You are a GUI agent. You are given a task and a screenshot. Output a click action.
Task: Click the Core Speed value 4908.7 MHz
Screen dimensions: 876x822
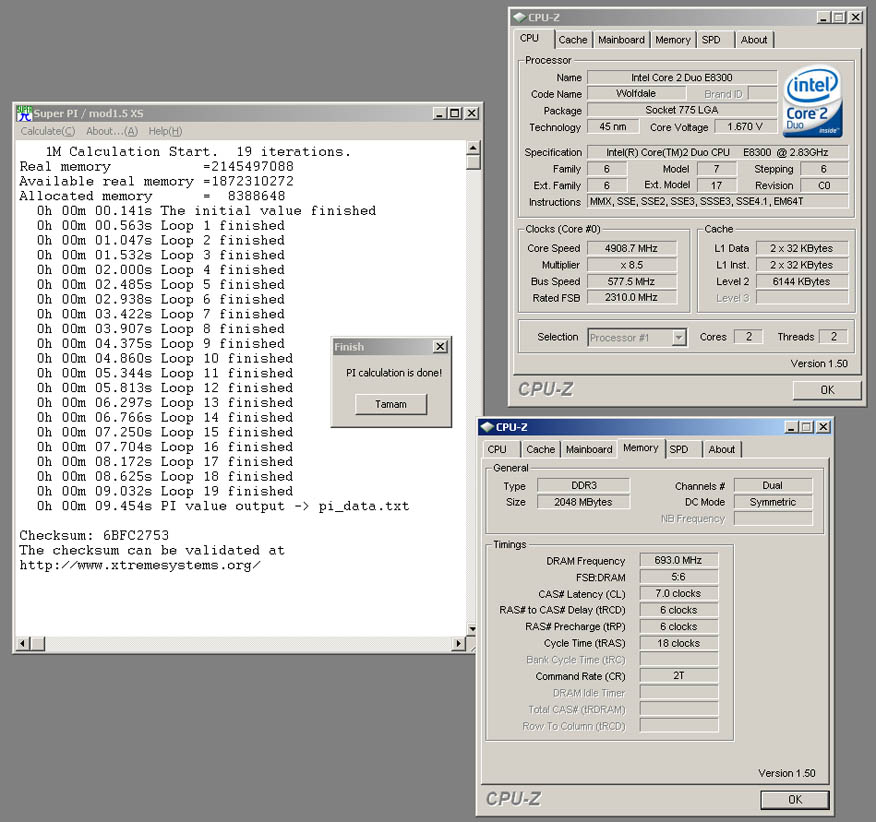point(631,248)
